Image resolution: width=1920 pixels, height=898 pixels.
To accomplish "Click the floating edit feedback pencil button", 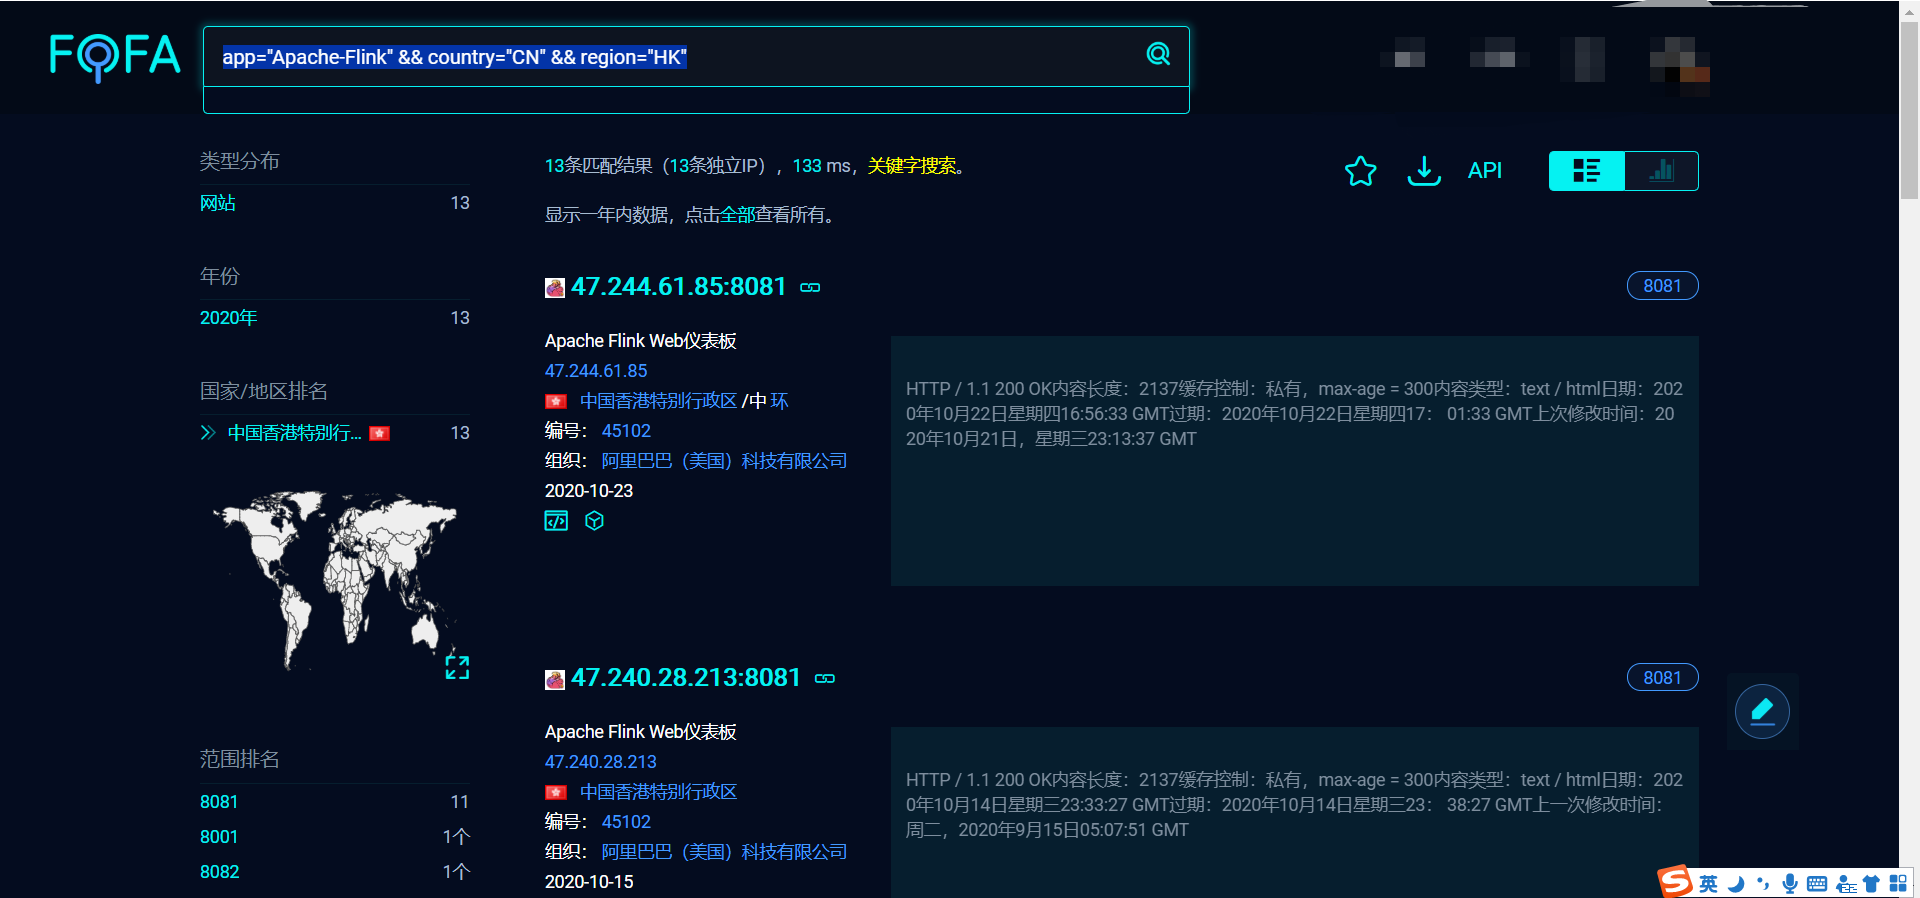I will 1762,711.
